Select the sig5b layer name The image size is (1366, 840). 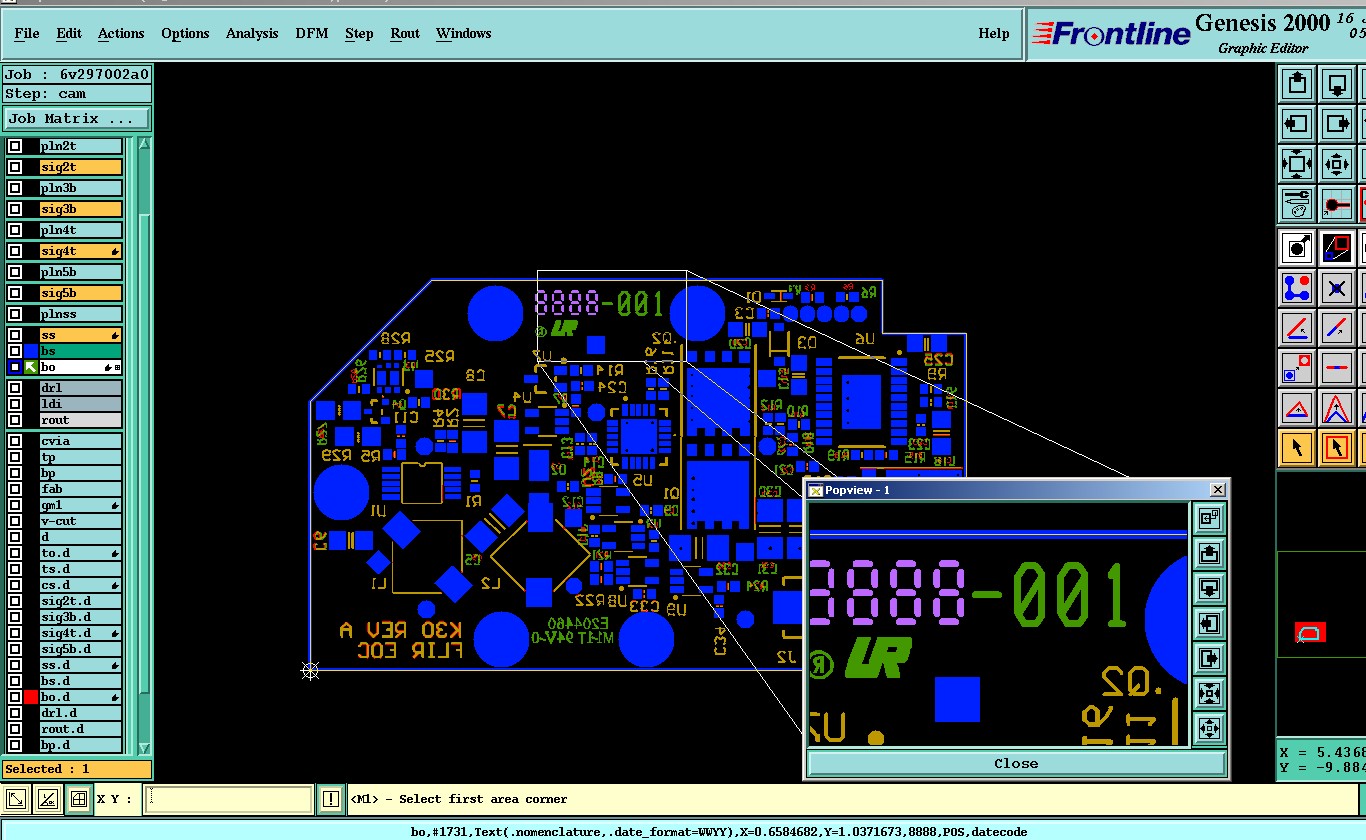[x=80, y=293]
